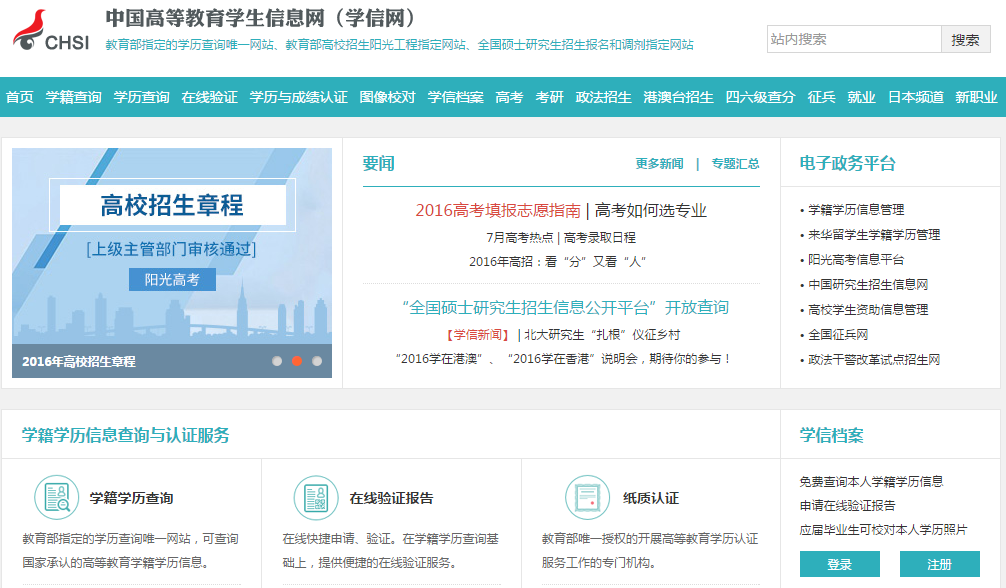The image size is (1006, 588).
Task: Open 阳光高考信息平台 link
Action: 856,260
